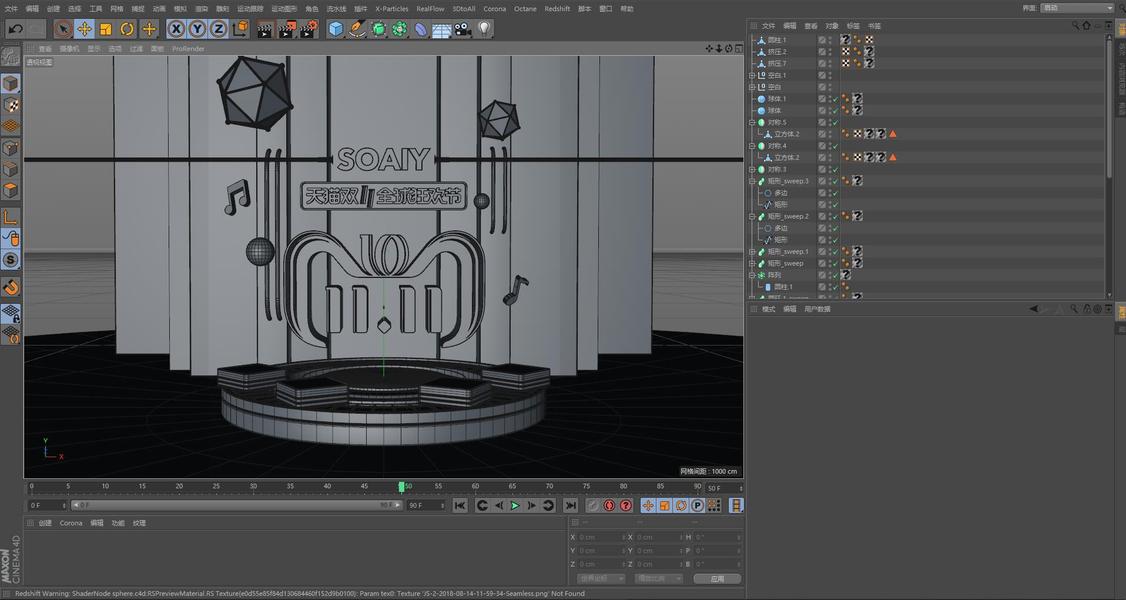Viewport: 1126px width, 600px height.
Task: Activate the Move tool
Action: click(85, 29)
